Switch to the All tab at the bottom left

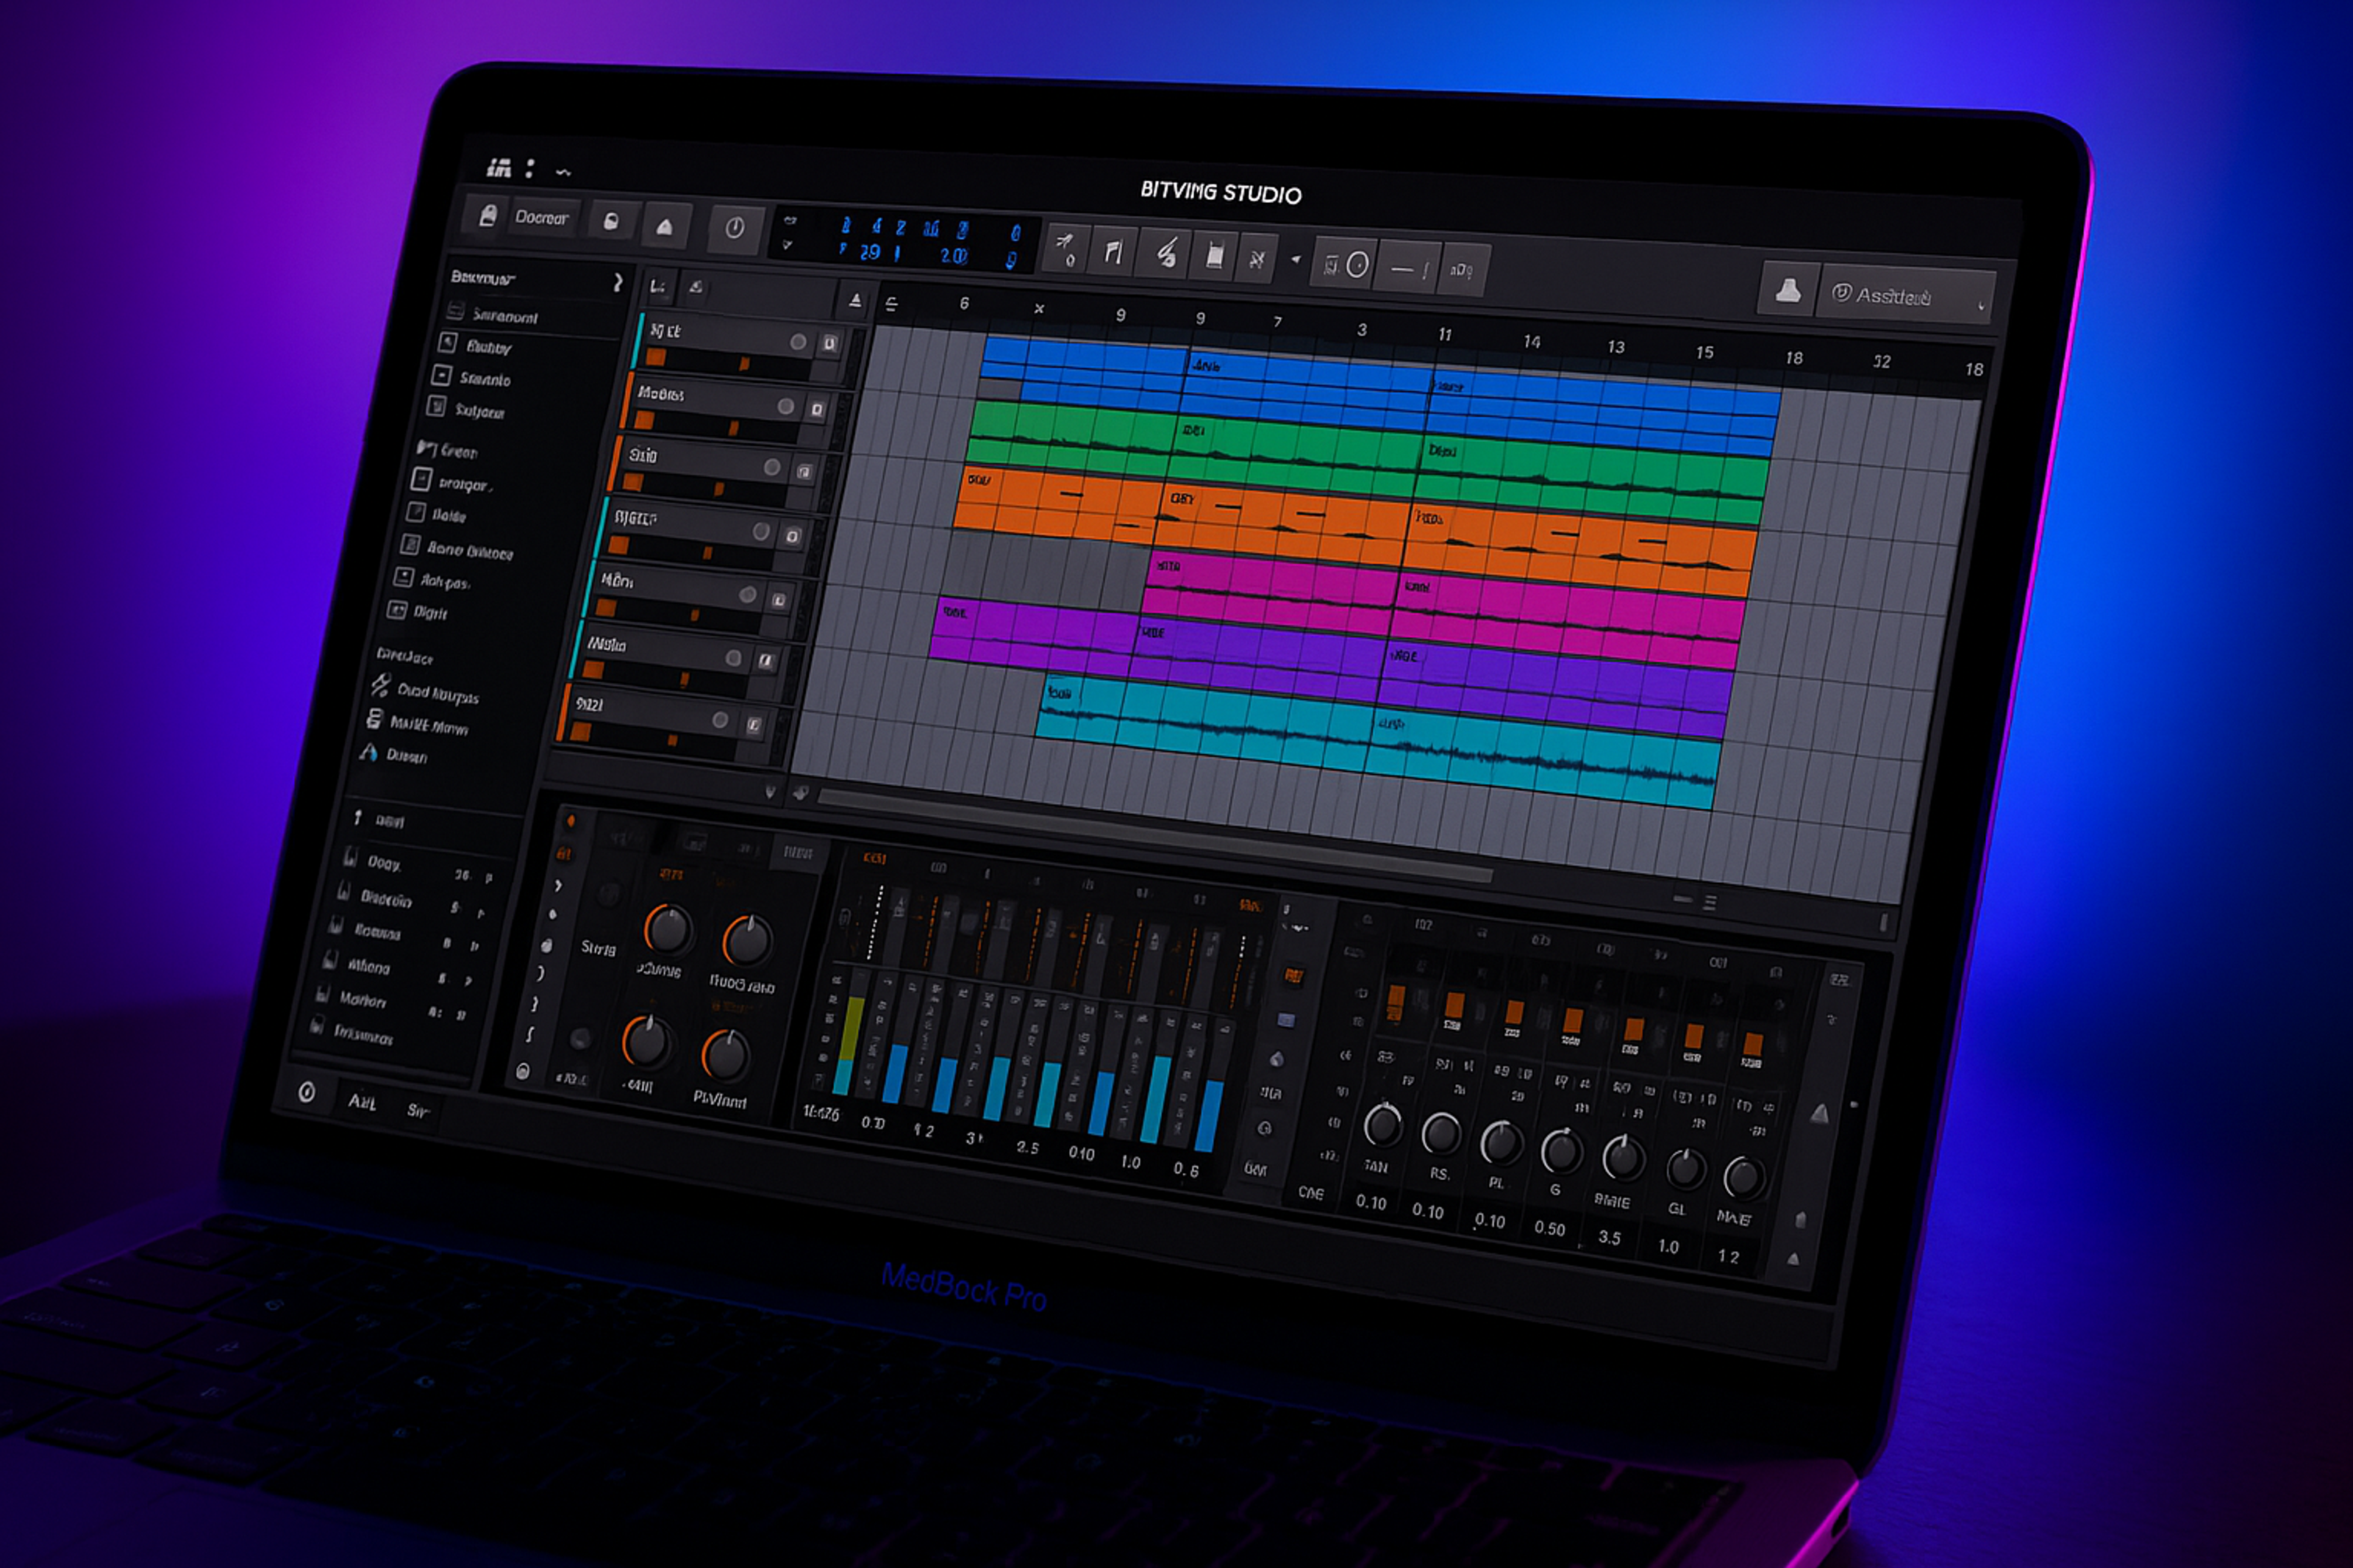(361, 1102)
